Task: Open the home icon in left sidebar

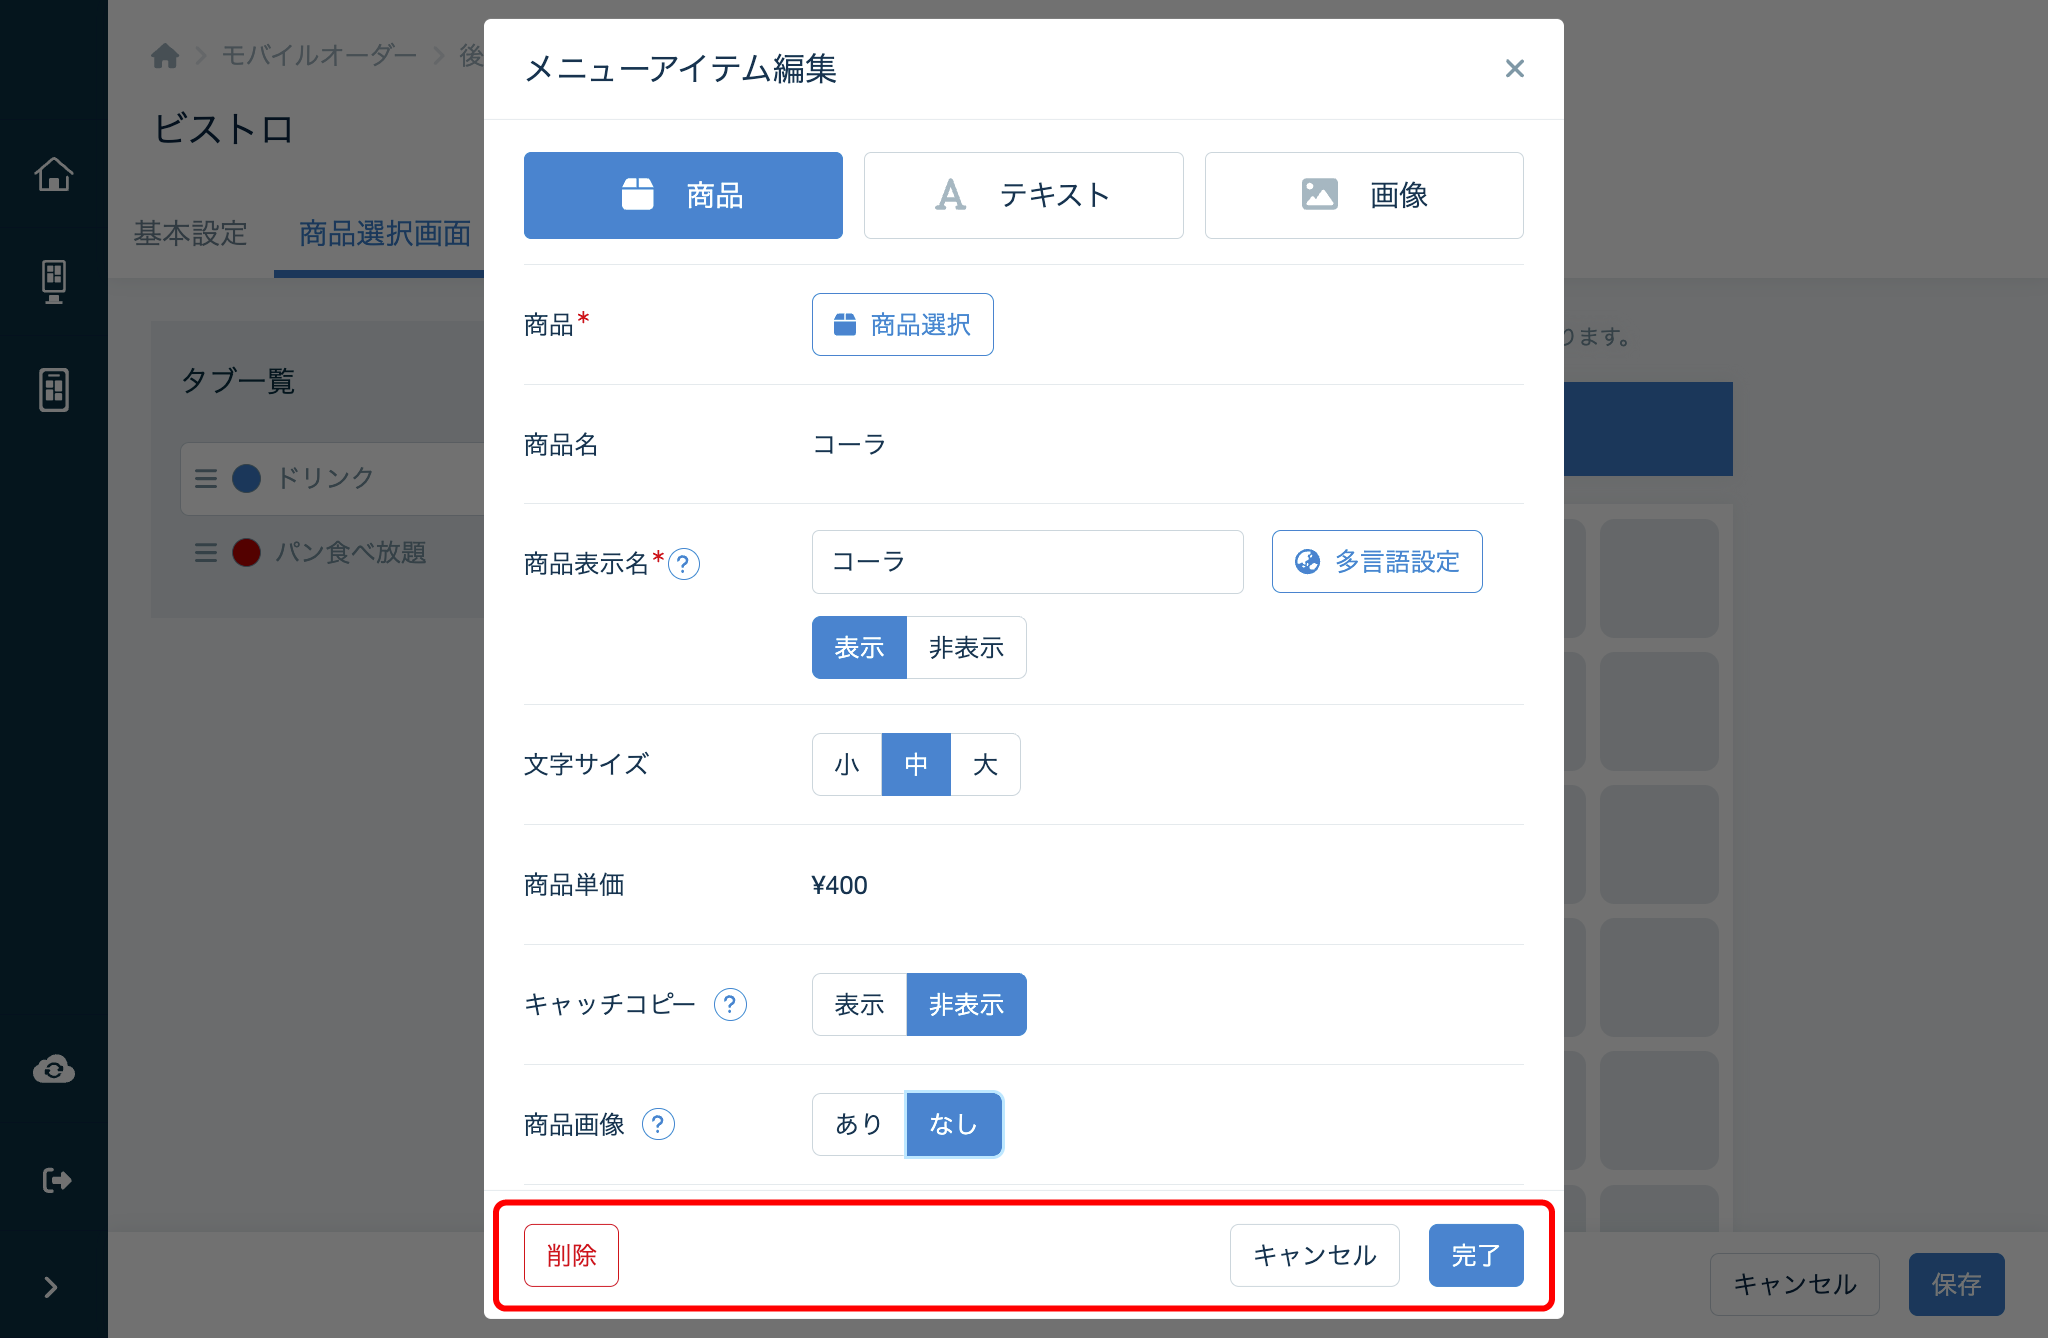Action: tap(54, 174)
